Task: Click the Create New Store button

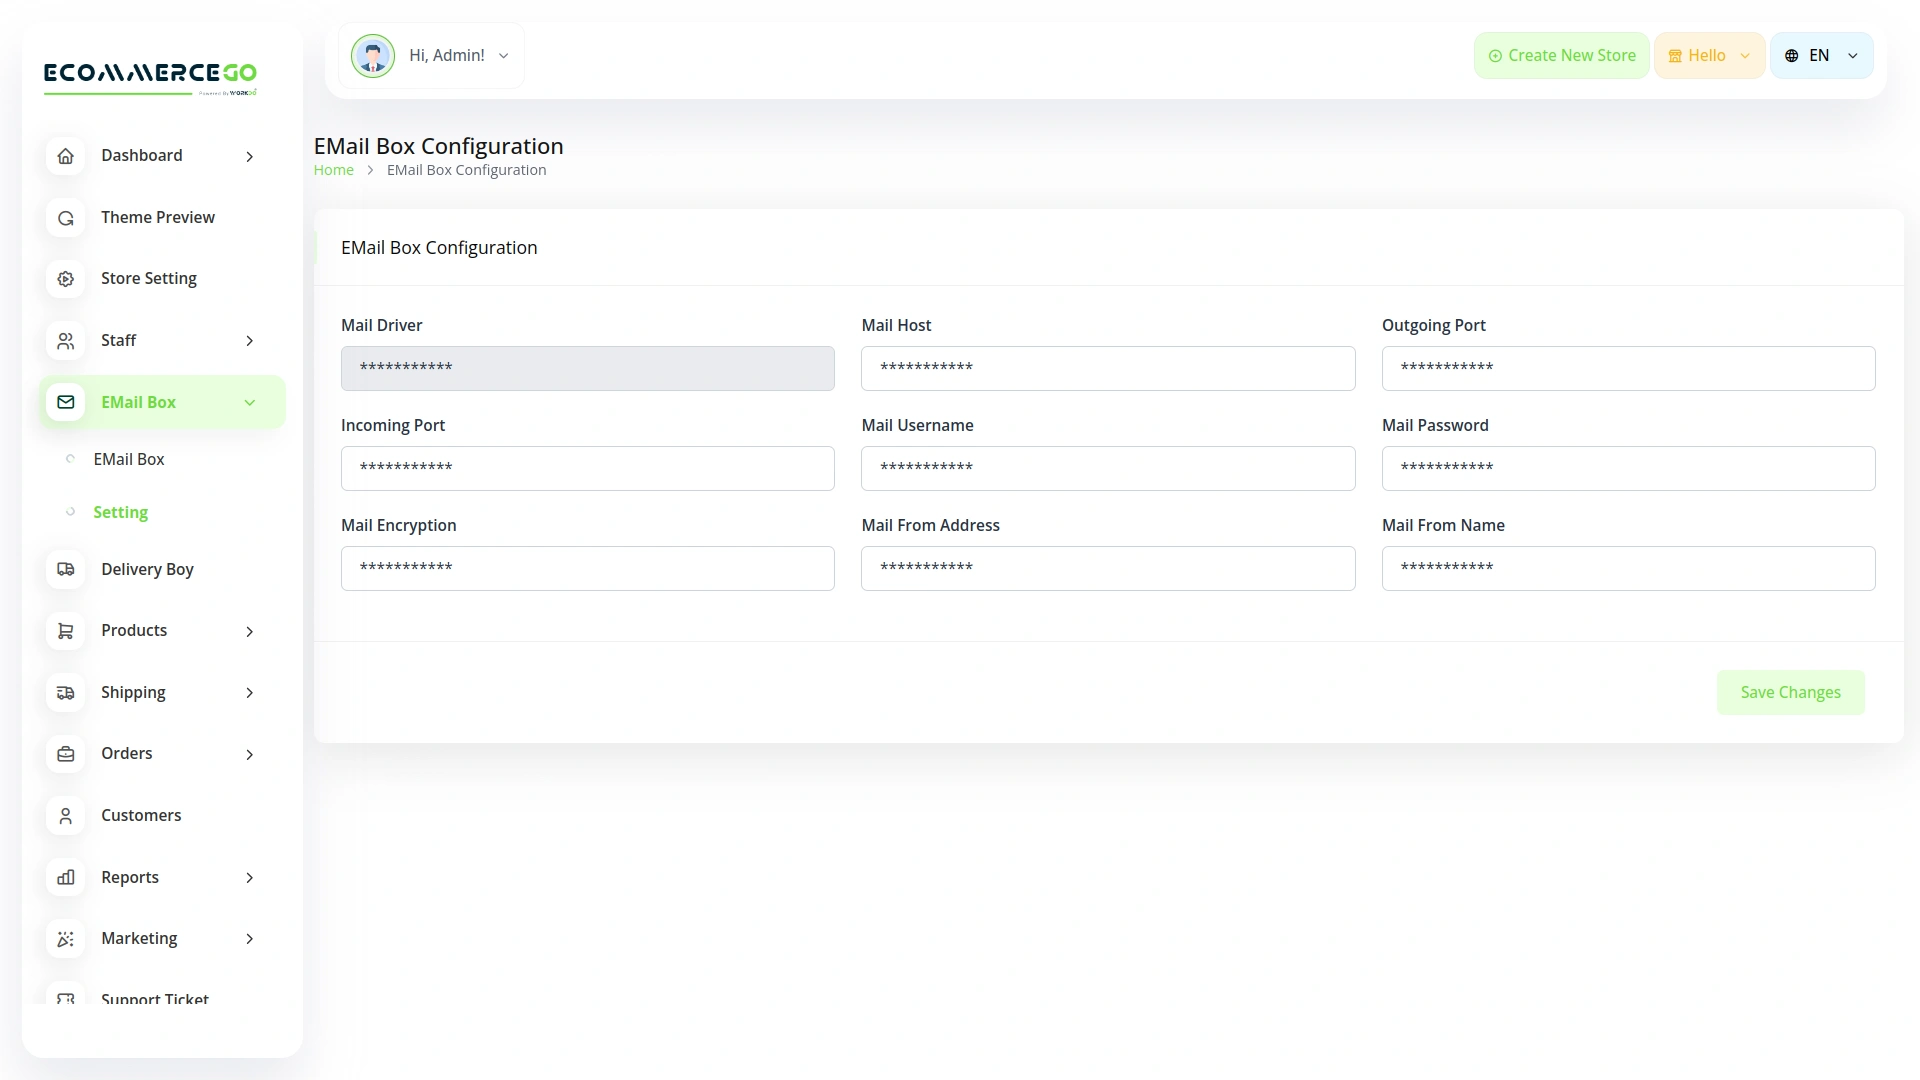Action: coord(1561,55)
